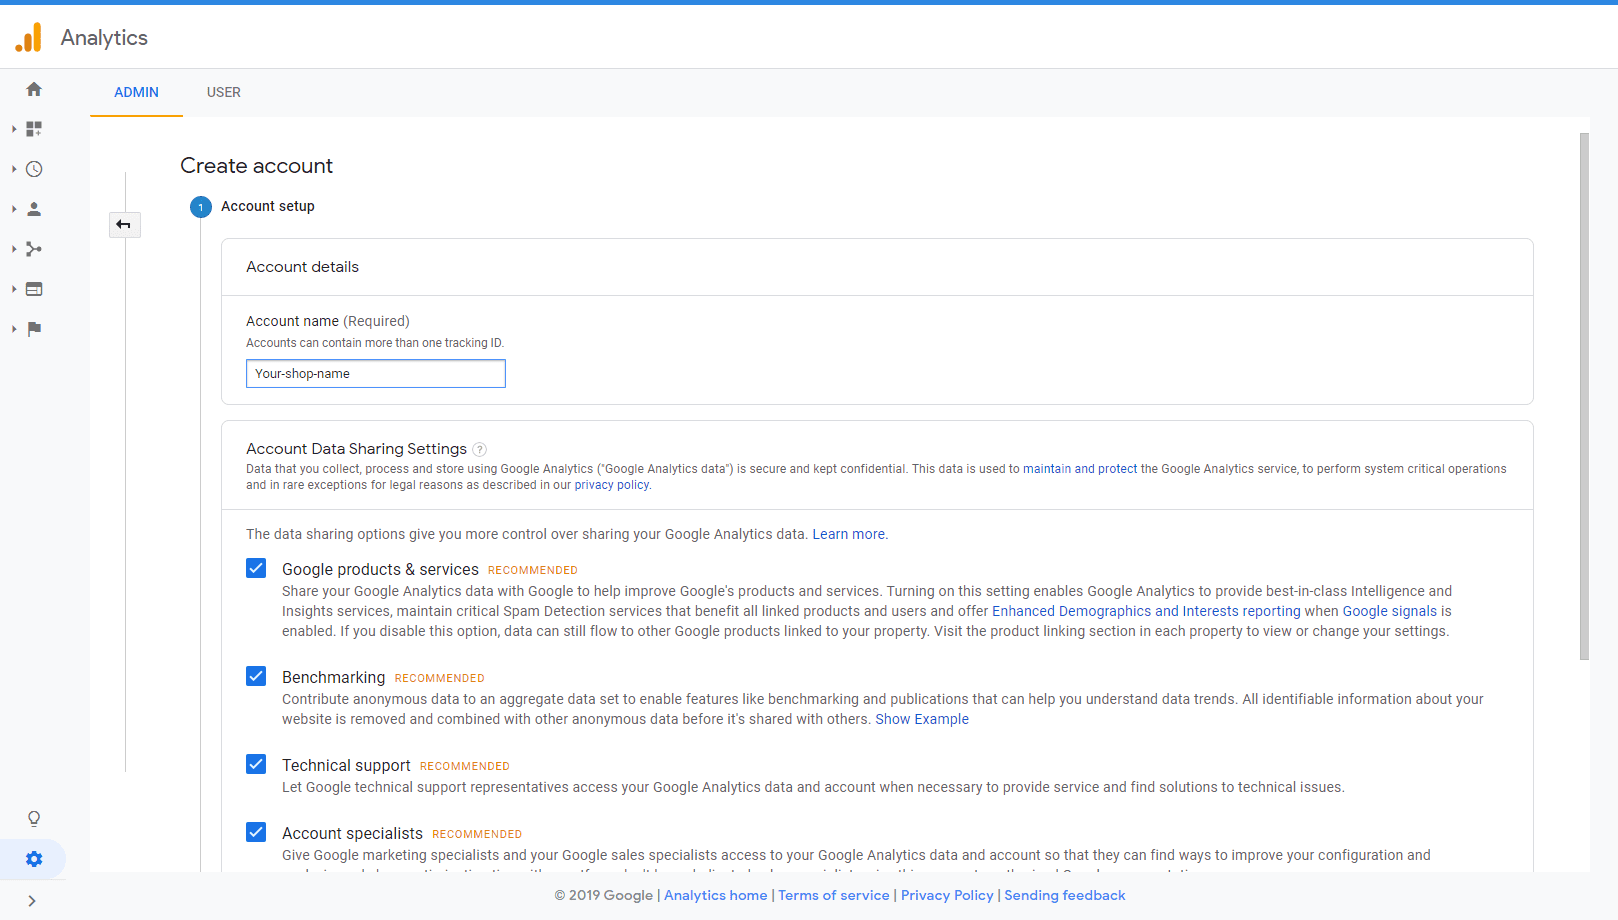Expand the left sidebar navigation chevron

(32, 901)
